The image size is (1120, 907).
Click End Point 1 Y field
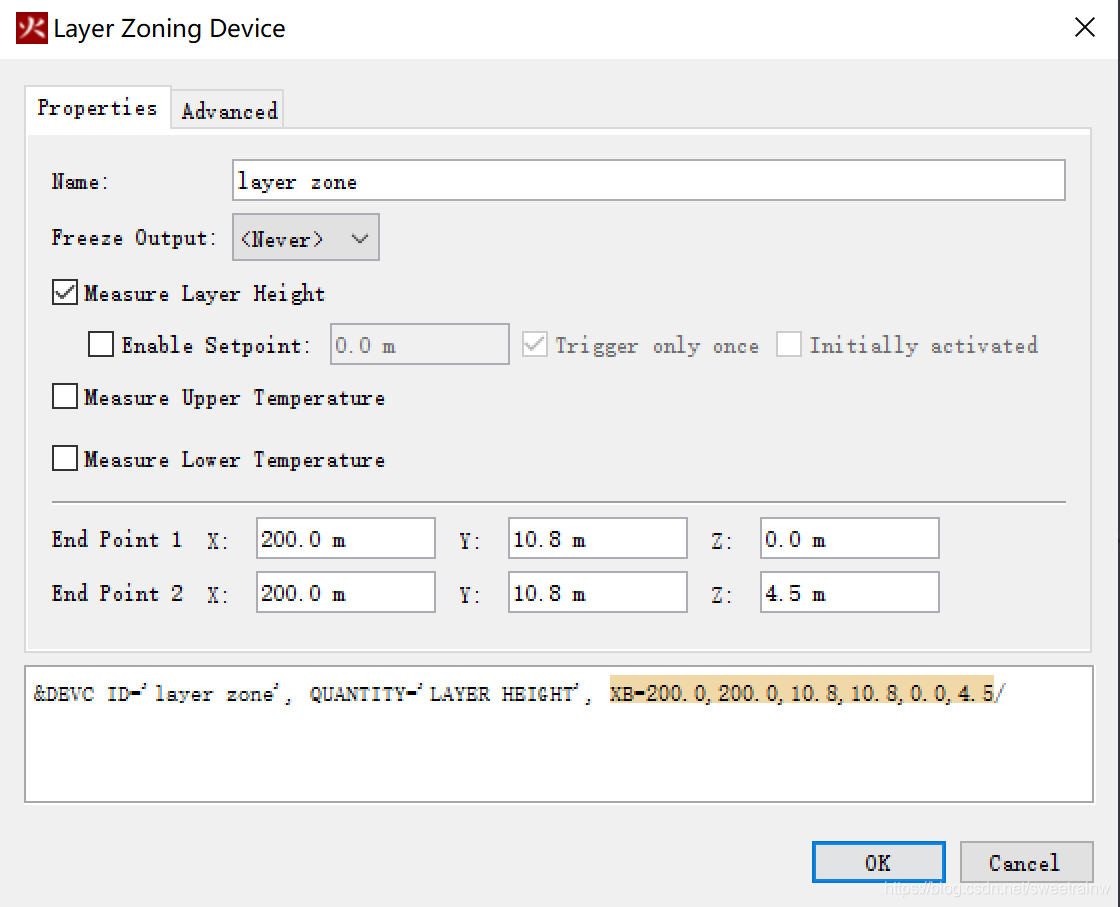tap(598, 538)
